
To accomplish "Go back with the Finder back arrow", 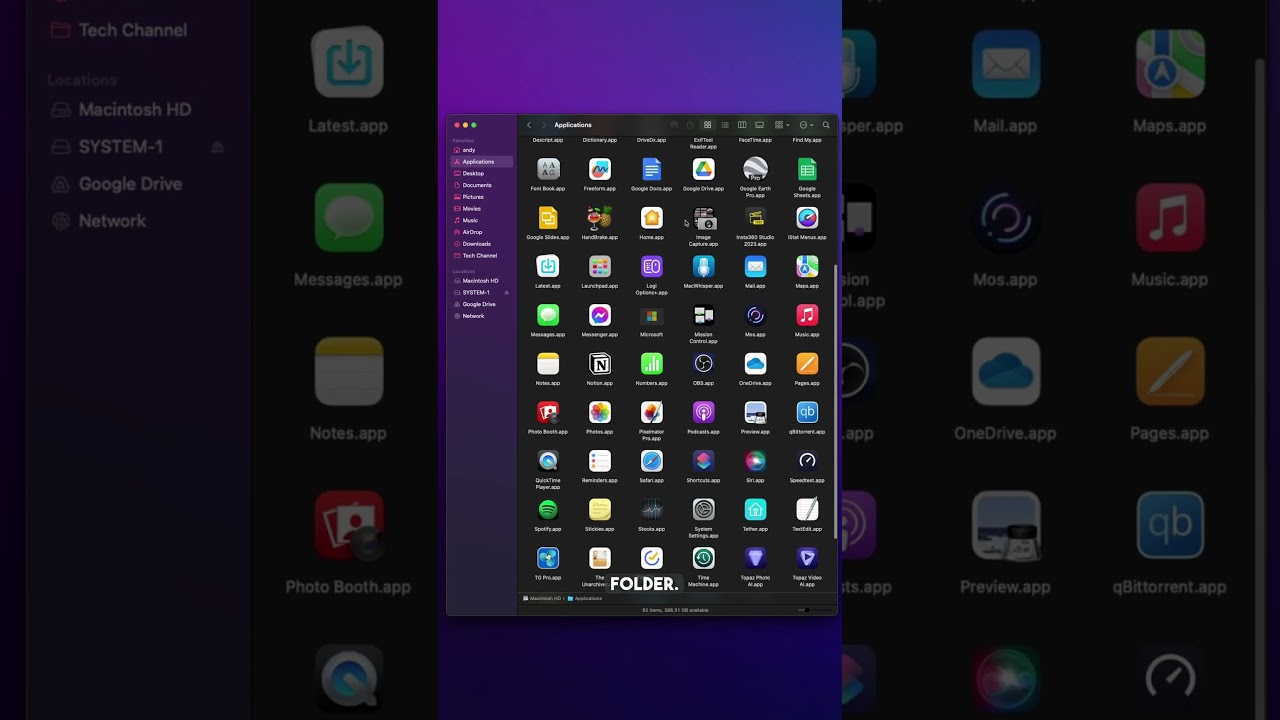I will click(x=529, y=125).
